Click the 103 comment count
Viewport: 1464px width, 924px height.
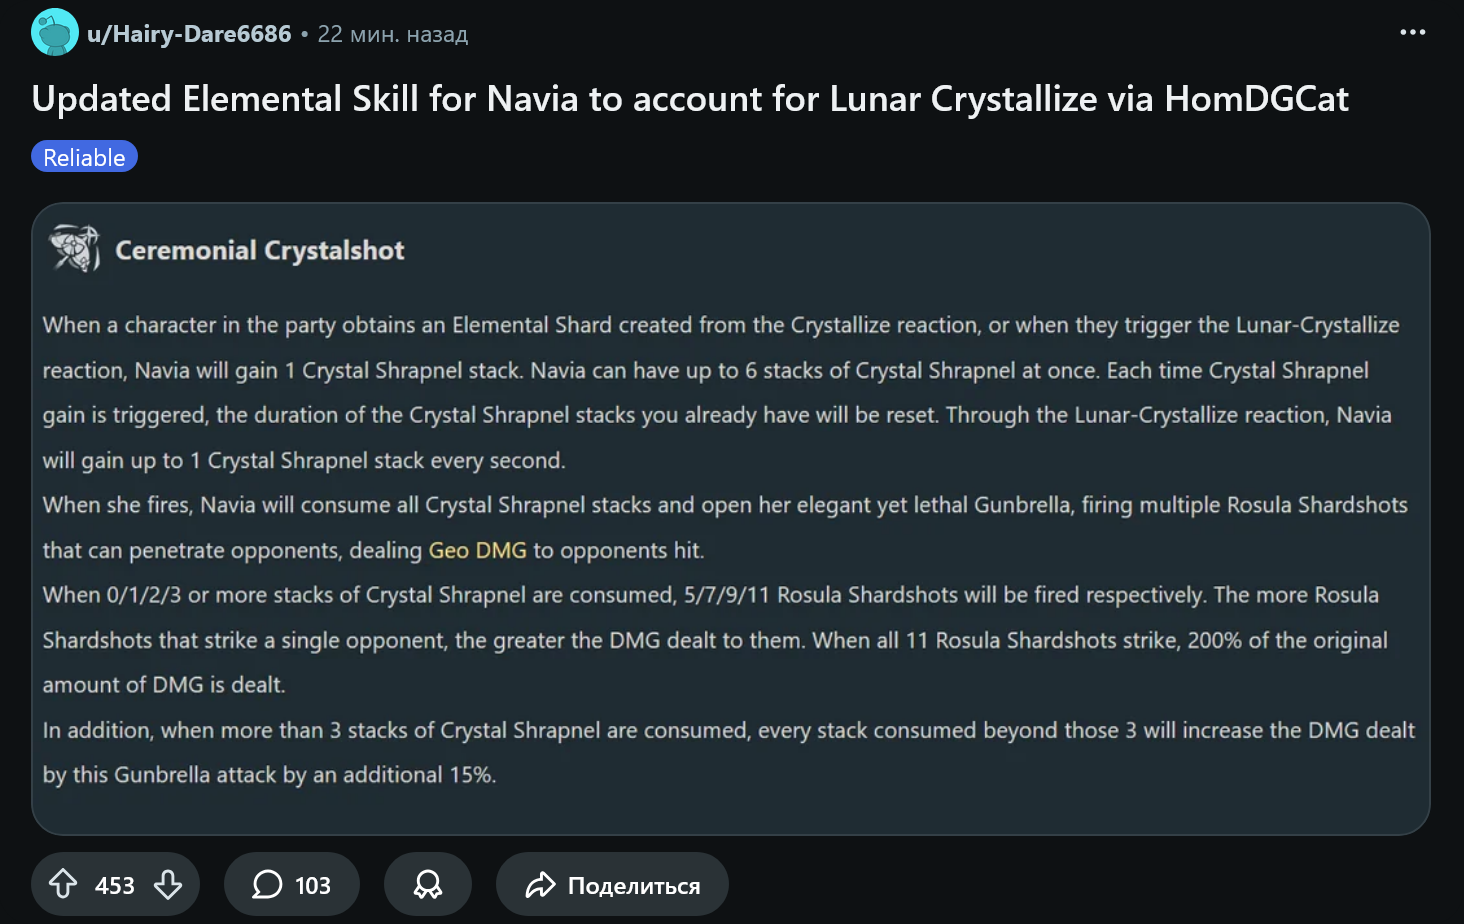(312, 885)
